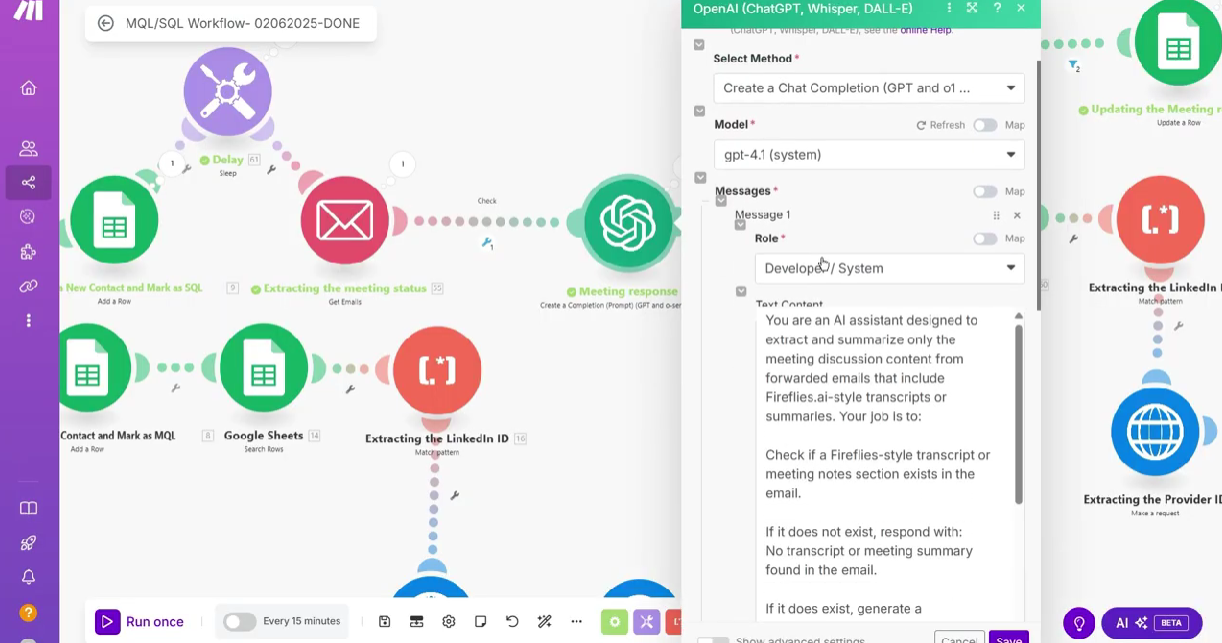Click the Text Content scrollbar thumb

point(1019,414)
